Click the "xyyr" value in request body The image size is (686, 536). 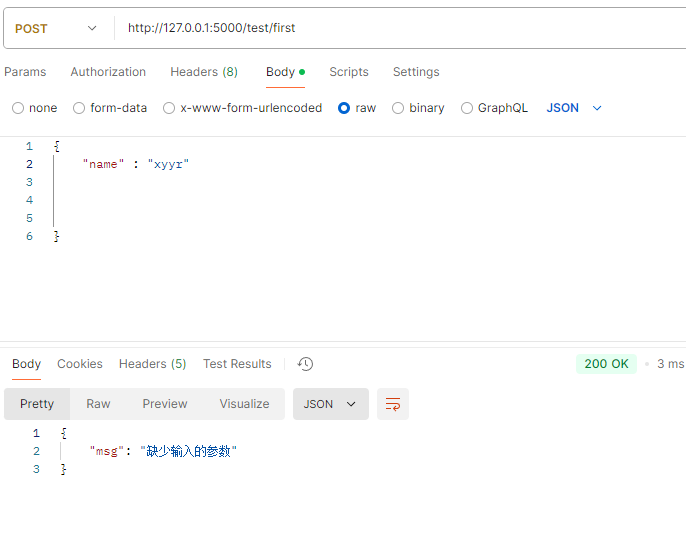[168, 165]
